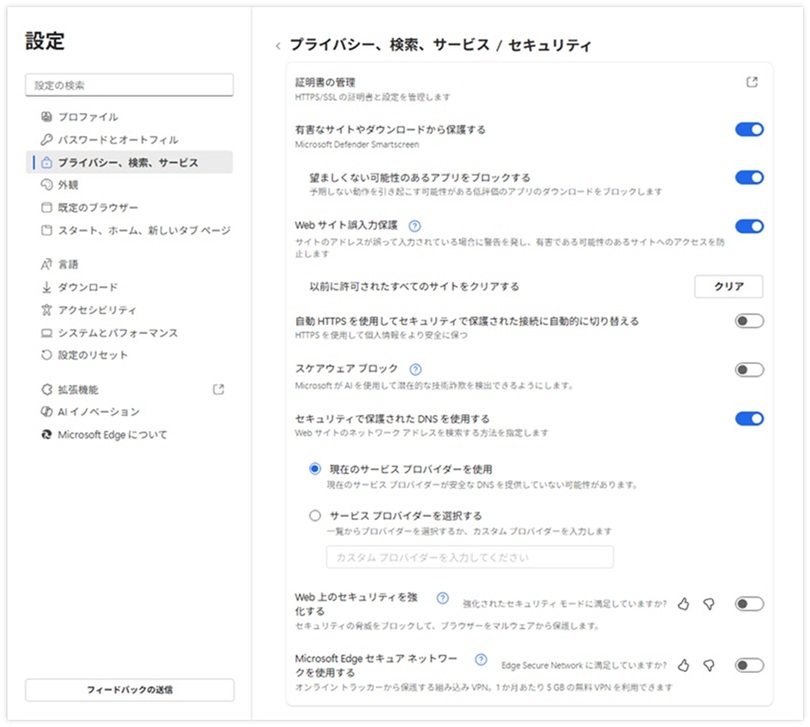This screenshot has width=810, height=727.
Task: Click help icon beside Web 上のセキュリティを強化する
Action: 443,598
